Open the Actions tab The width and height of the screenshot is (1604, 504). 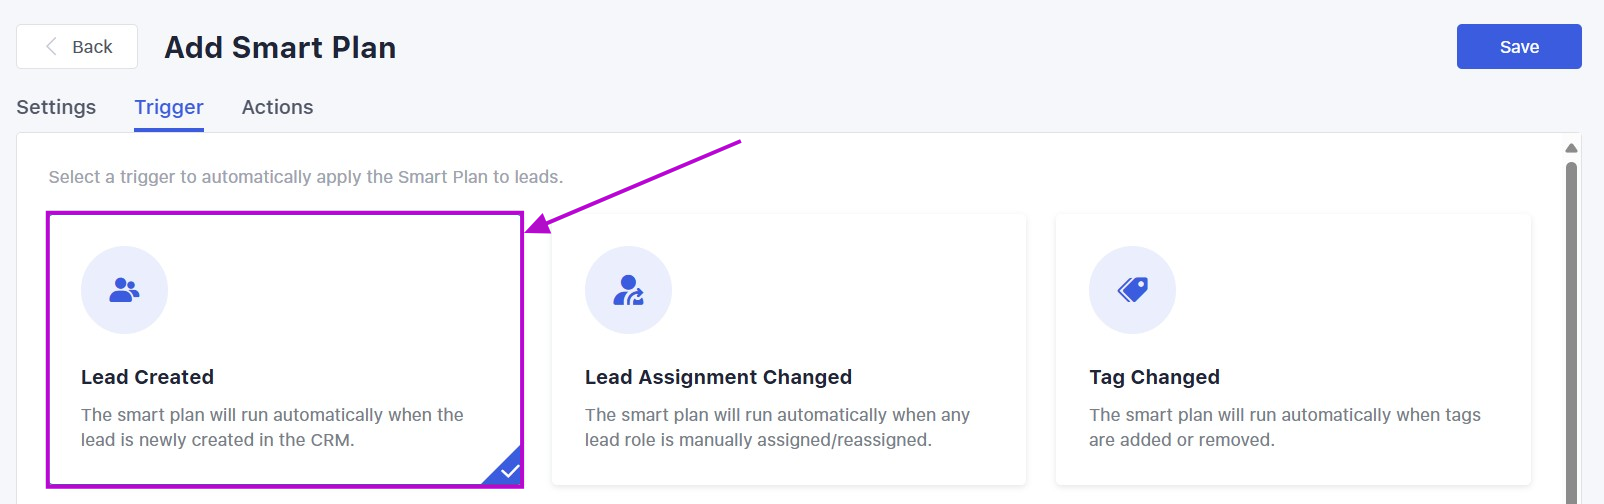click(277, 107)
